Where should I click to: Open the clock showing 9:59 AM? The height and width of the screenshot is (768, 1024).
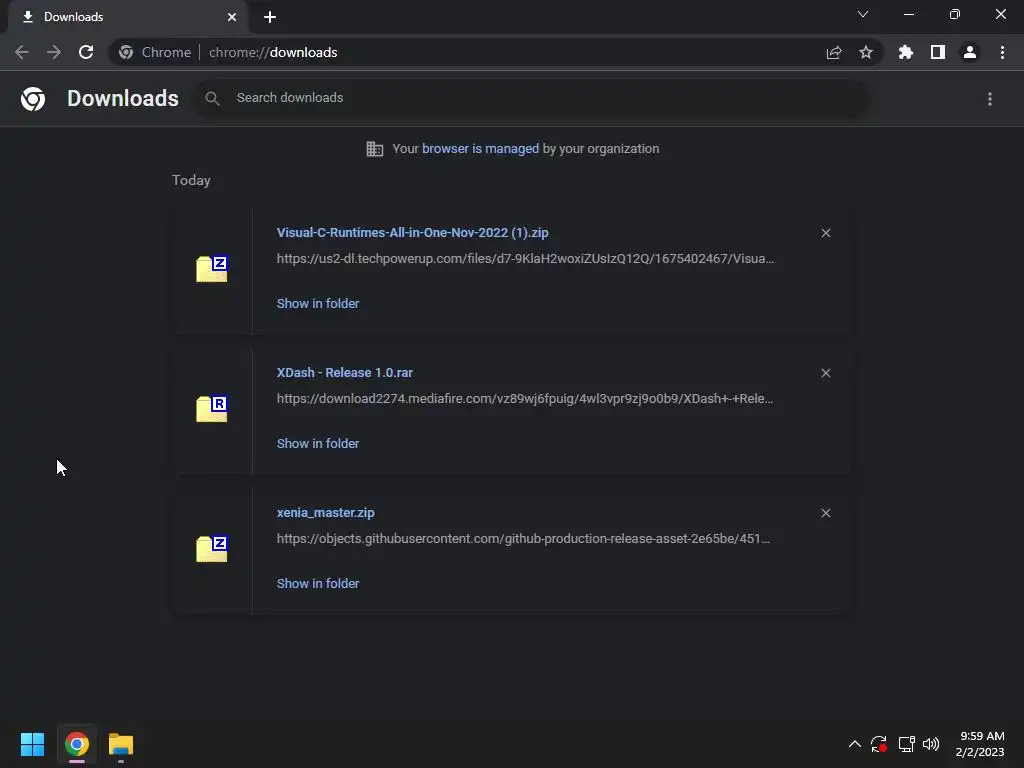tap(980, 744)
